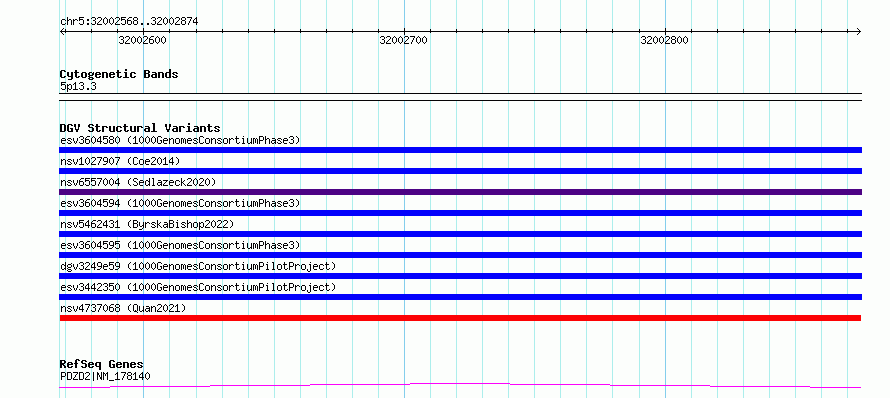This screenshot has width=890, height=398.
Task: Open dgv3249e59 PilotProject variant label
Action: click(198, 266)
